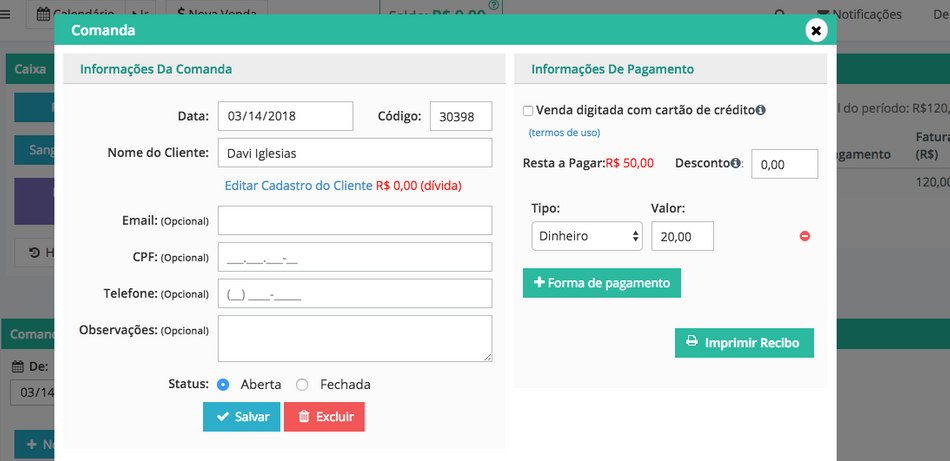
Task: Select the Aberta status radio button
Action: pyautogui.click(x=223, y=385)
